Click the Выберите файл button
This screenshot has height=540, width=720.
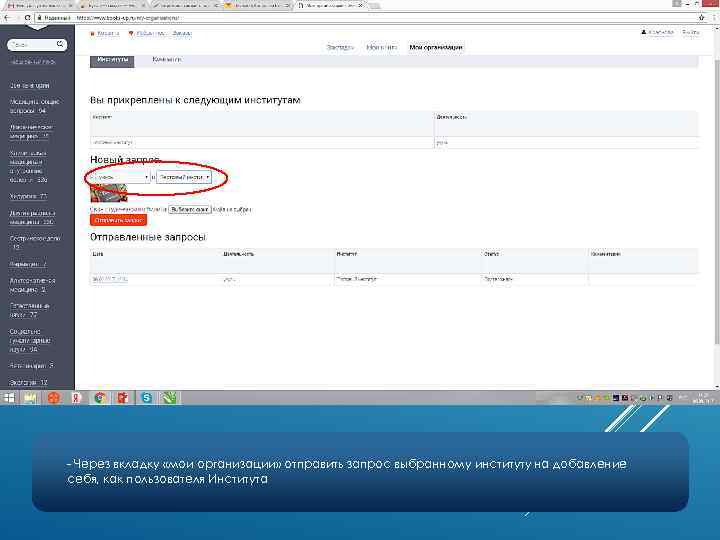click(190, 209)
